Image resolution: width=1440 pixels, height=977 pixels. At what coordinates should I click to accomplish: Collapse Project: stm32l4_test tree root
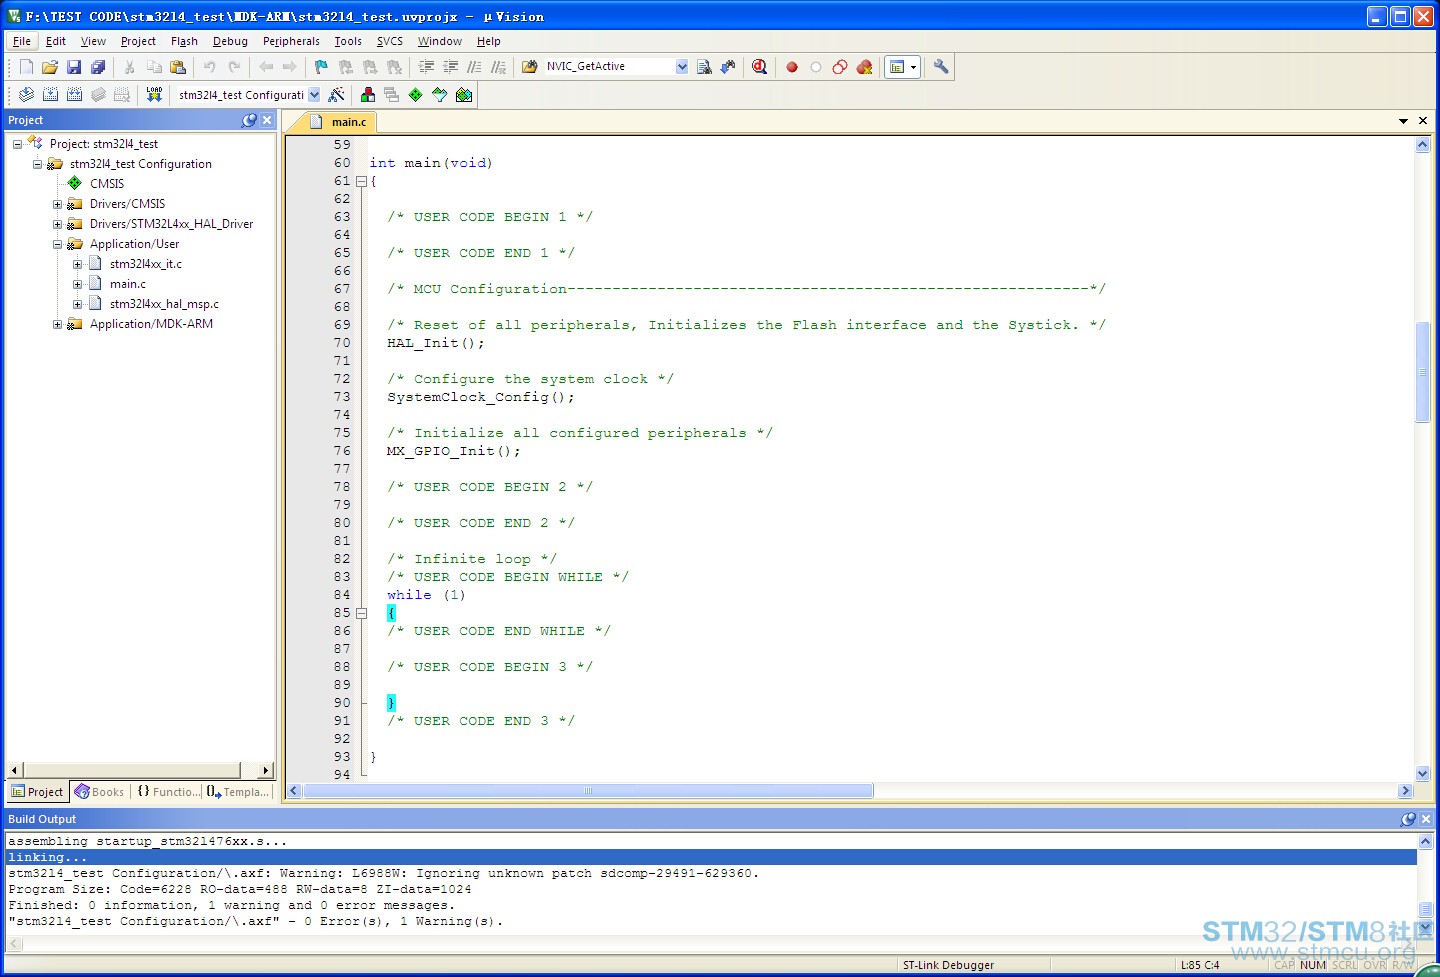[17, 144]
